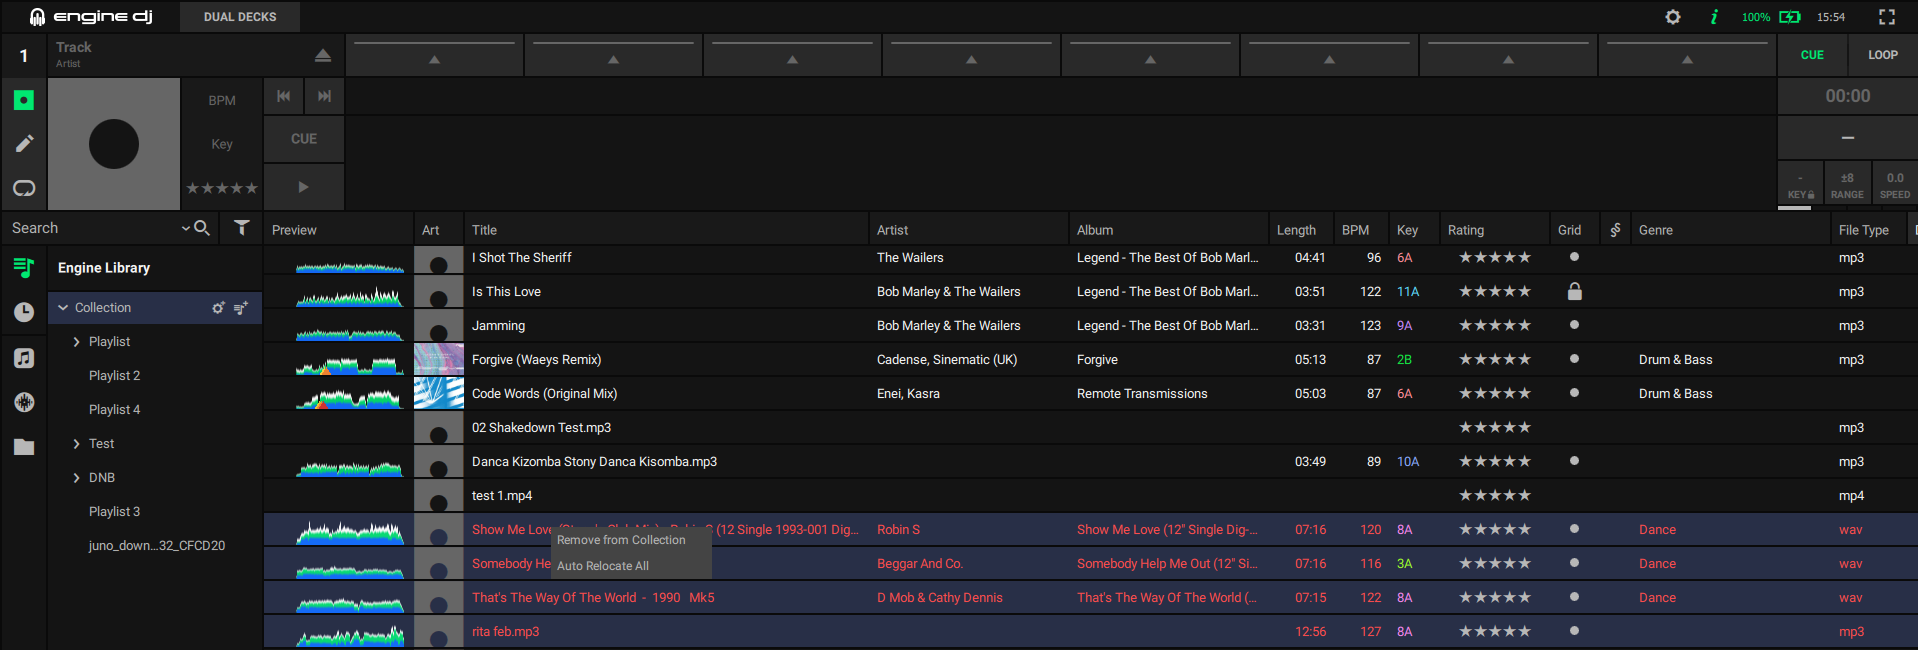Toggle grid dot for I Shot The Sheriff
Viewport: 1918px width, 650px height.
[x=1574, y=257]
